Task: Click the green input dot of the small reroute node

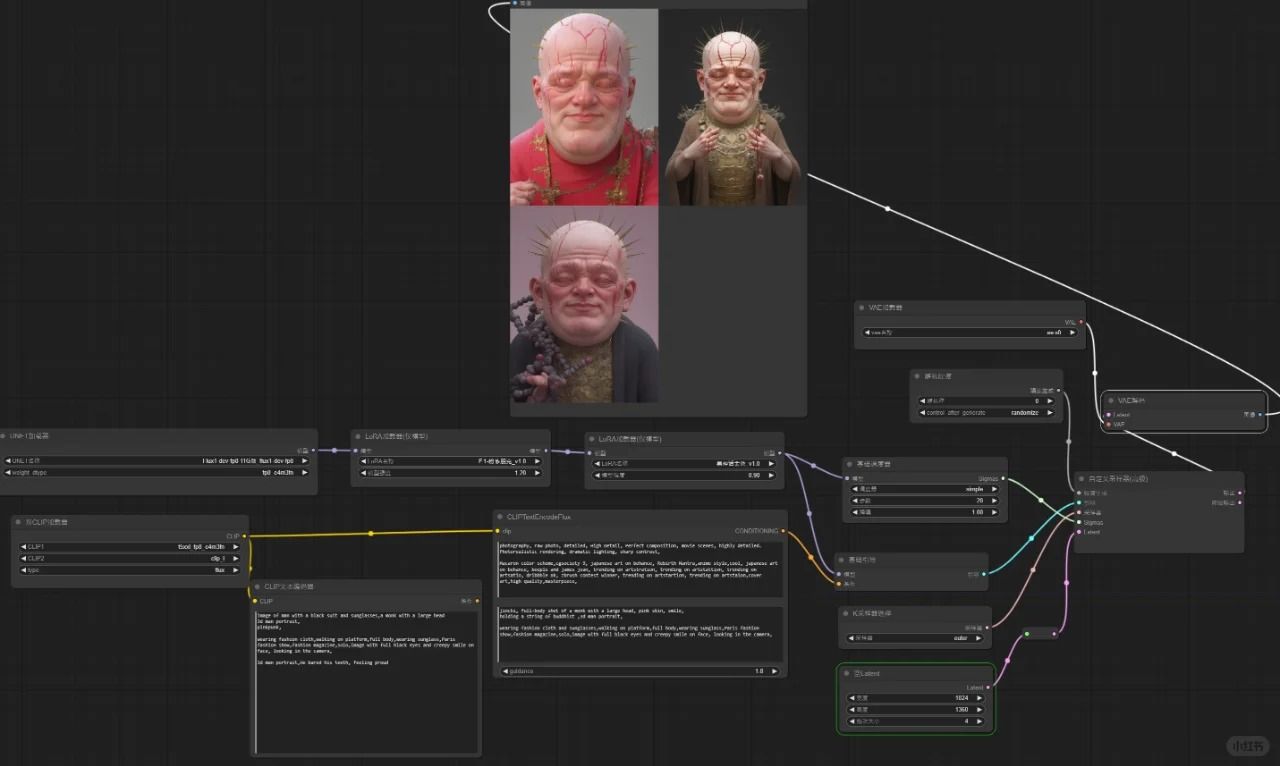Action: [x=1027, y=634]
